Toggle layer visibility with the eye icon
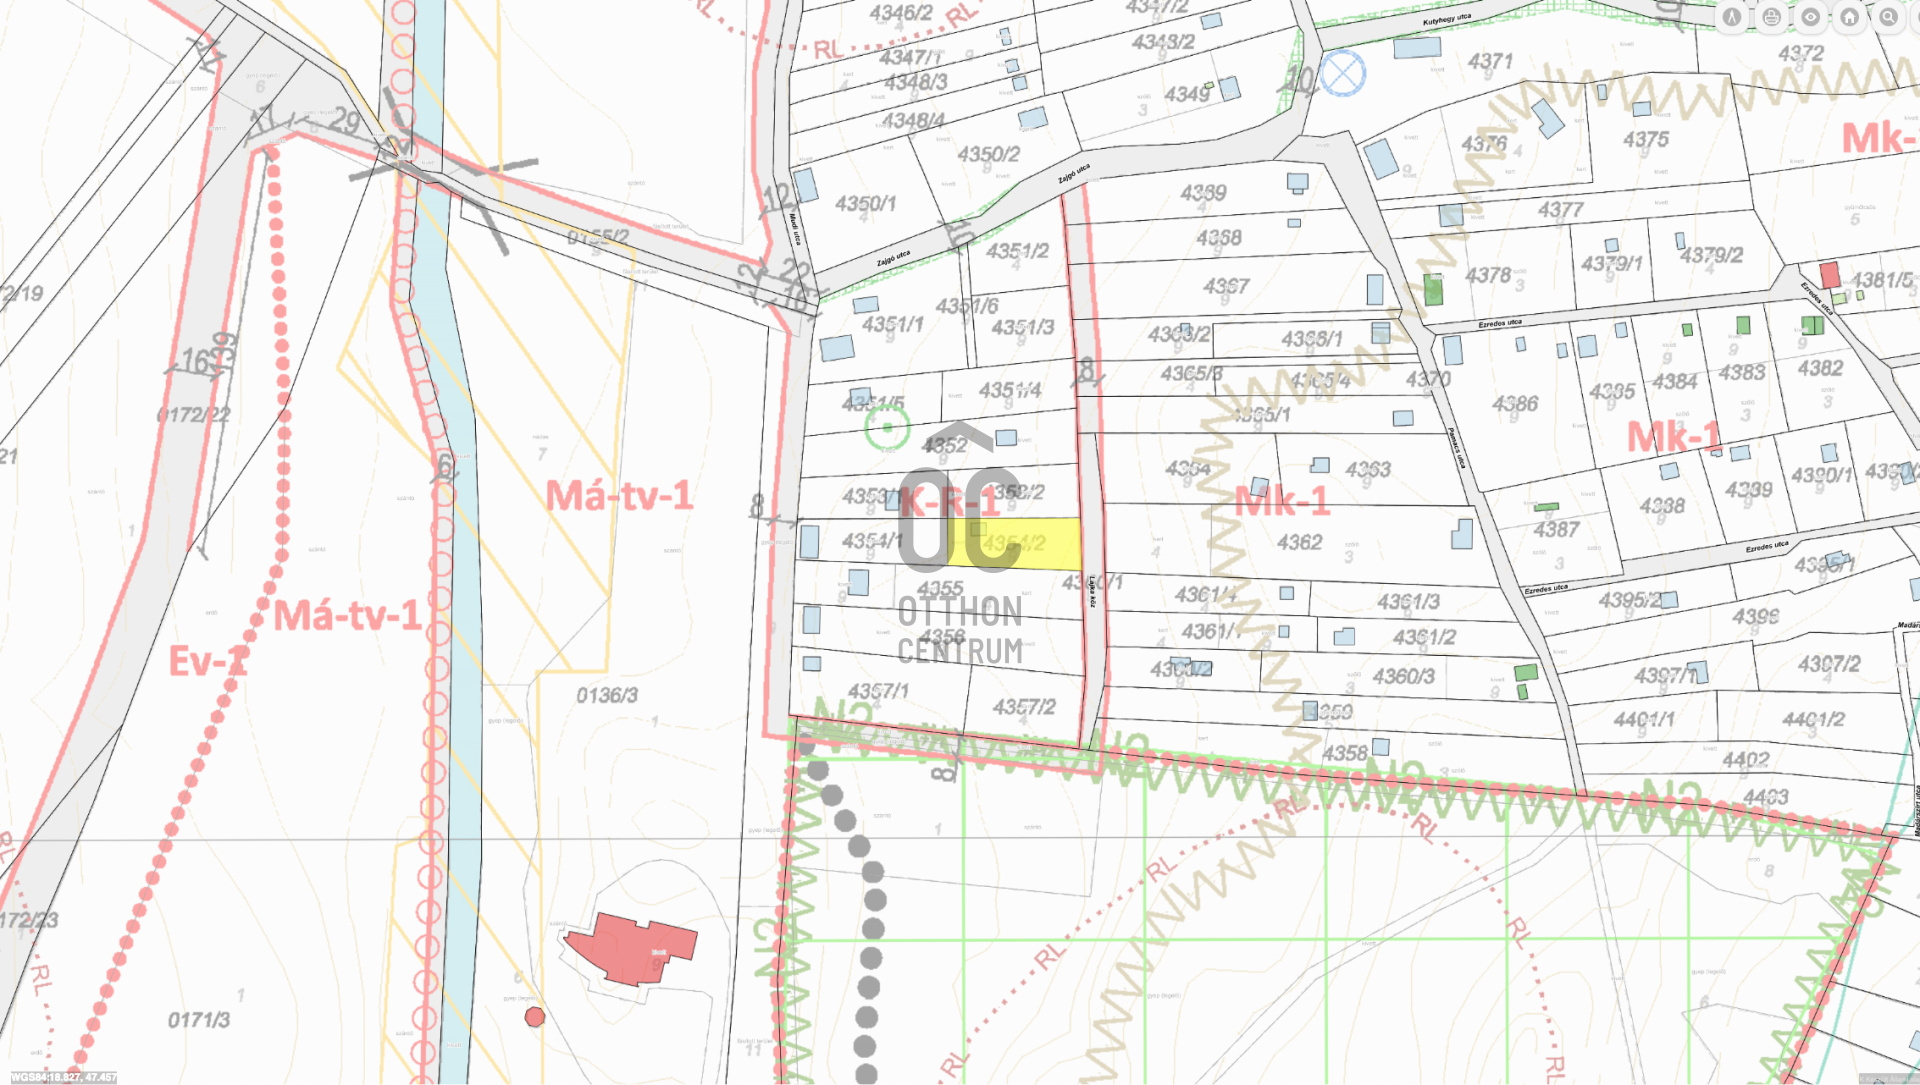This screenshot has height=1085, width=1920. click(x=1811, y=17)
